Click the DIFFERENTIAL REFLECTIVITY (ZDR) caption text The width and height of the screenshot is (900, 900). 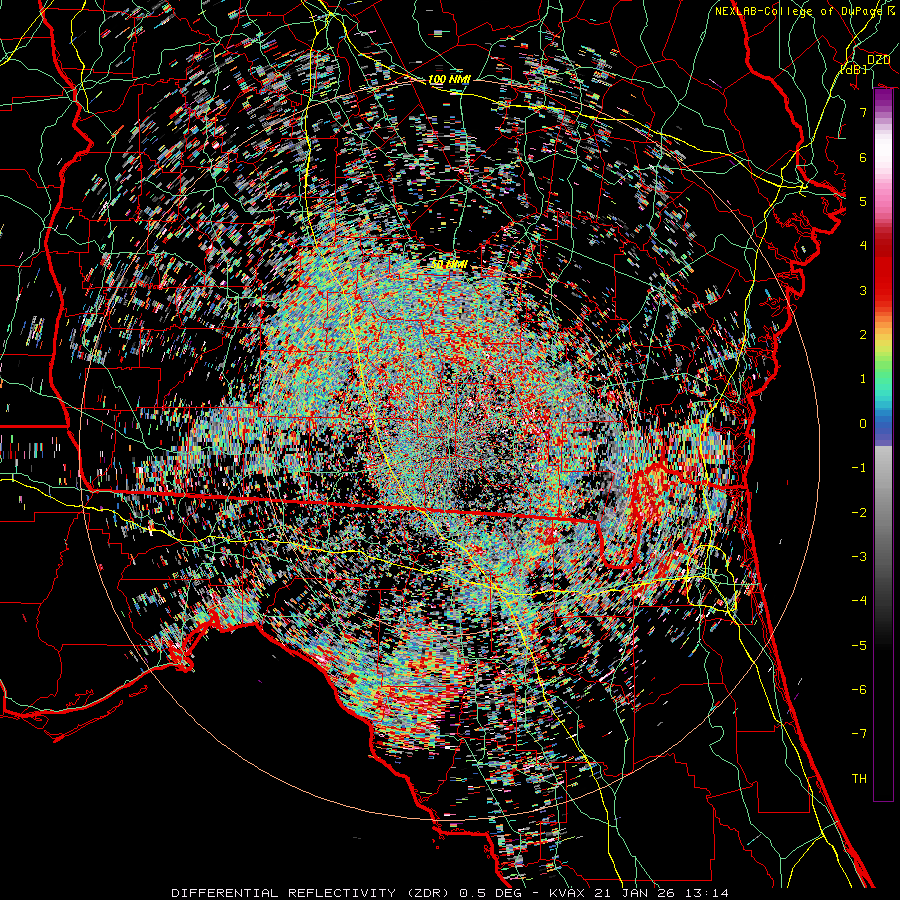click(x=312, y=893)
